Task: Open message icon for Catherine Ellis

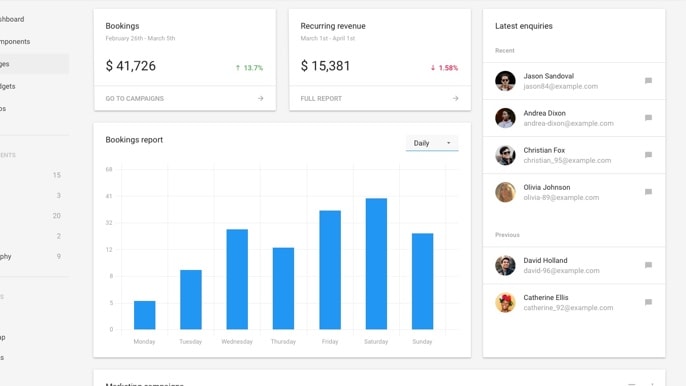Action: 648,302
